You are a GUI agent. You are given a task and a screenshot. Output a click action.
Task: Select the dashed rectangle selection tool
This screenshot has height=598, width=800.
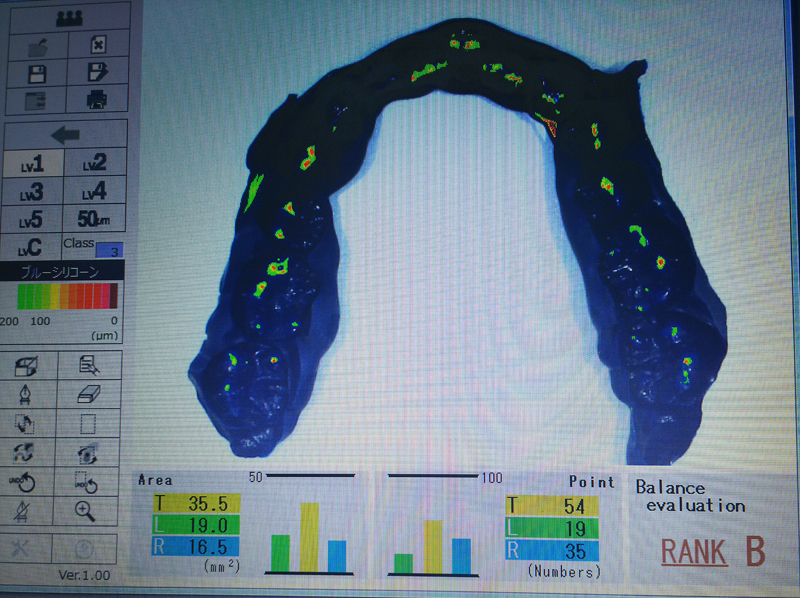point(90,423)
